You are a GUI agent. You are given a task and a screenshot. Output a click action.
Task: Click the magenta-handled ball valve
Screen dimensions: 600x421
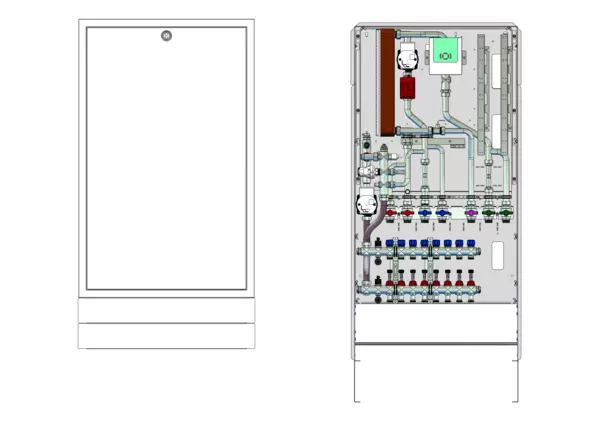(x=472, y=213)
